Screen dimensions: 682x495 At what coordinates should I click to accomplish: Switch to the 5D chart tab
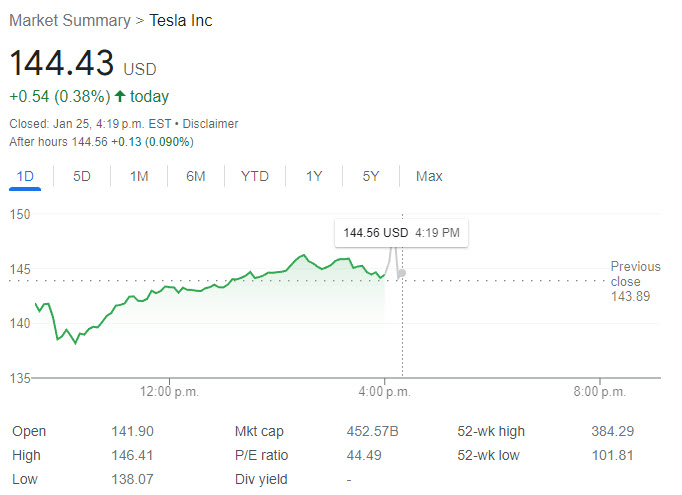pyautogui.click(x=82, y=176)
